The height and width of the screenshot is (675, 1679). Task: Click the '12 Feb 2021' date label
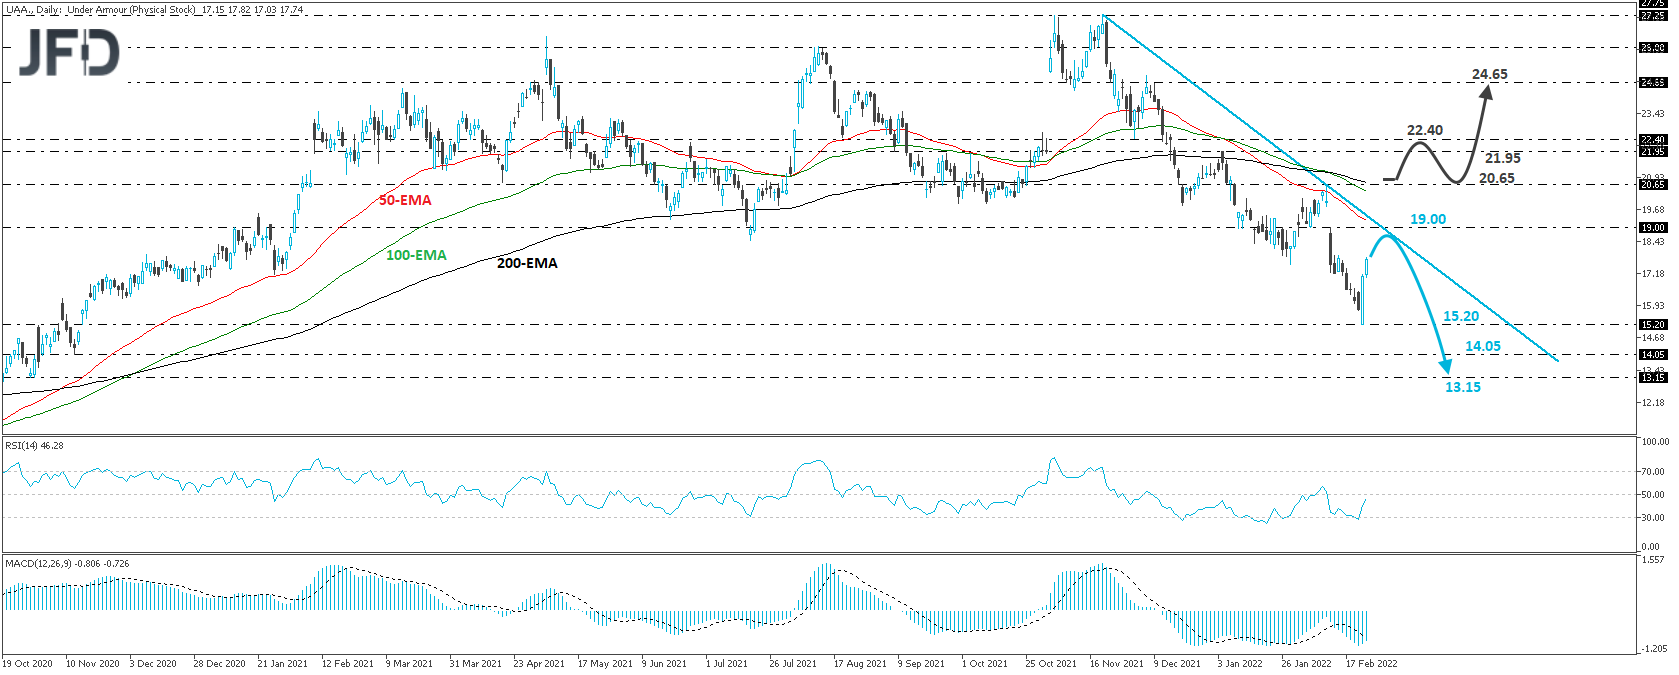coord(347,664)
